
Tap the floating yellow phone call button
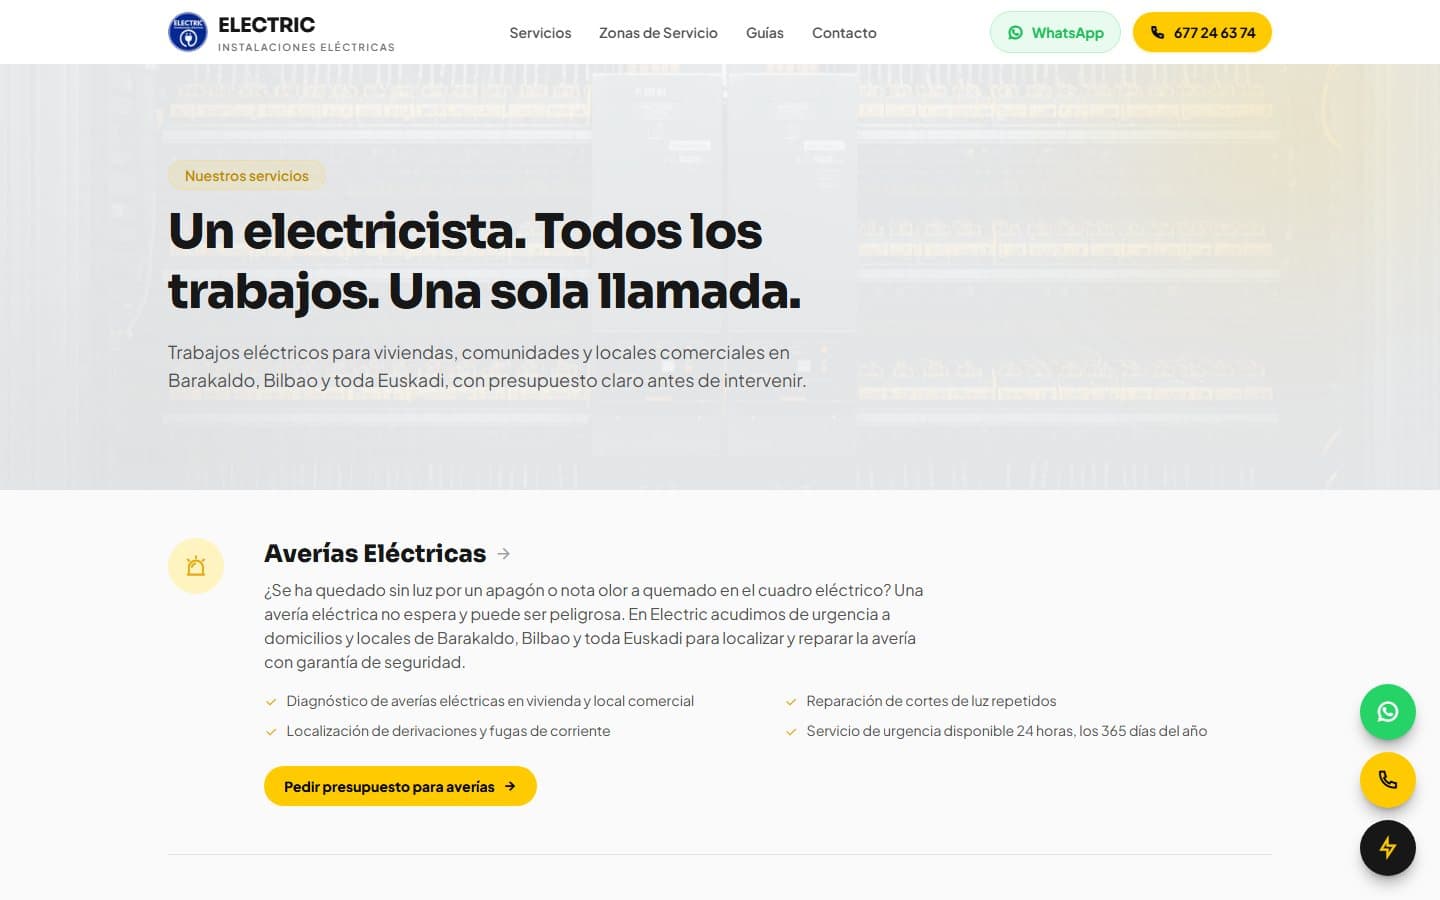click(1387, 780)
